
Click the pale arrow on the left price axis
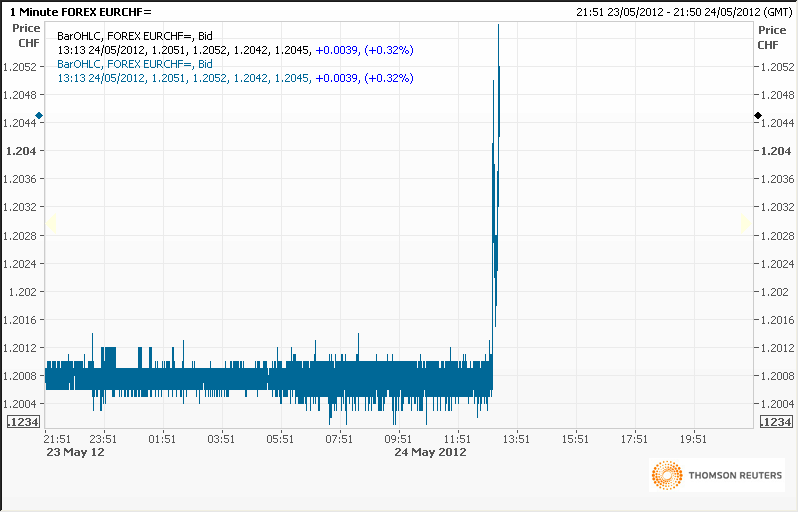[51, 223]
